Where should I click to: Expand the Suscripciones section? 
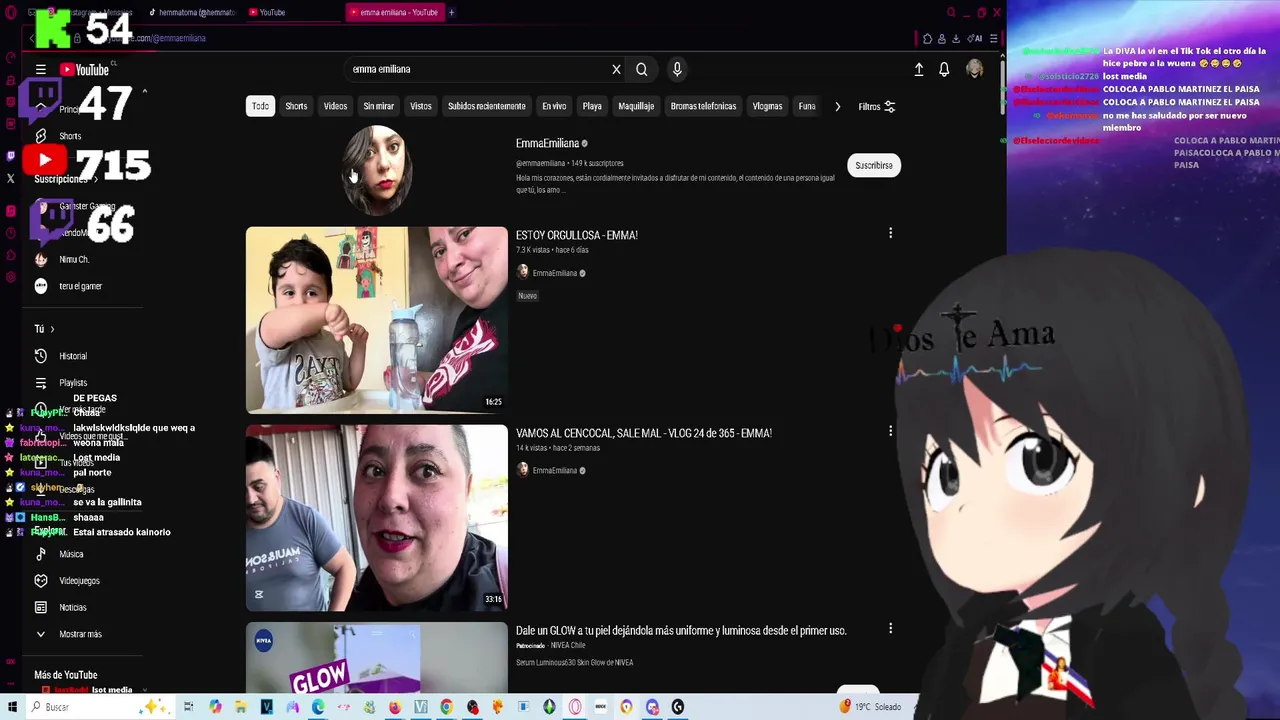point(66,179)
